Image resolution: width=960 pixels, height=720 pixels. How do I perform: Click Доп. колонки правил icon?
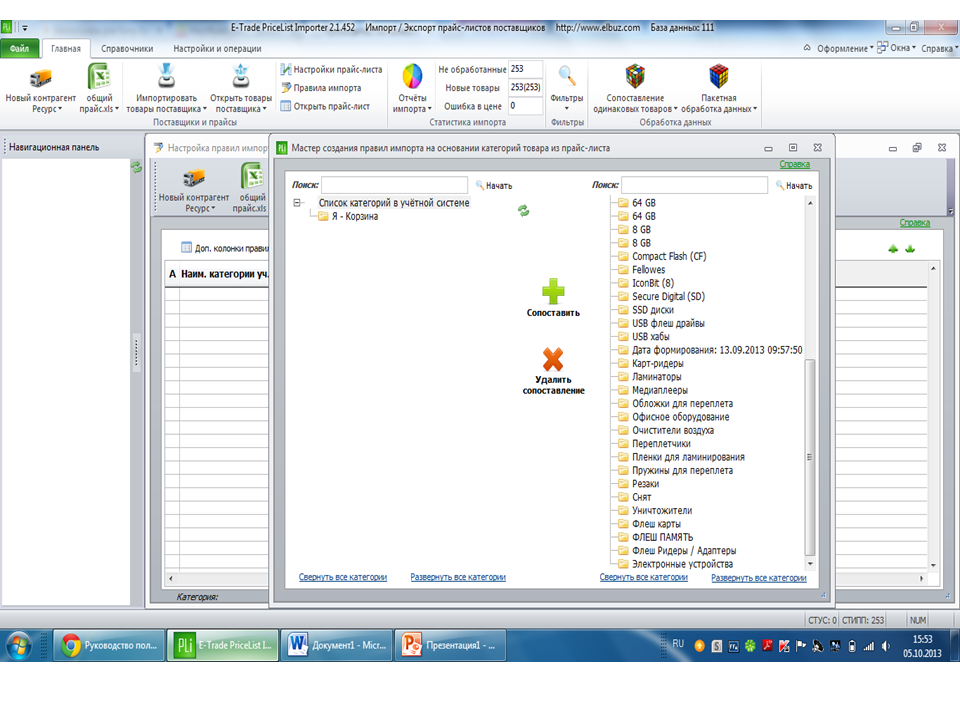pos(186,247)
